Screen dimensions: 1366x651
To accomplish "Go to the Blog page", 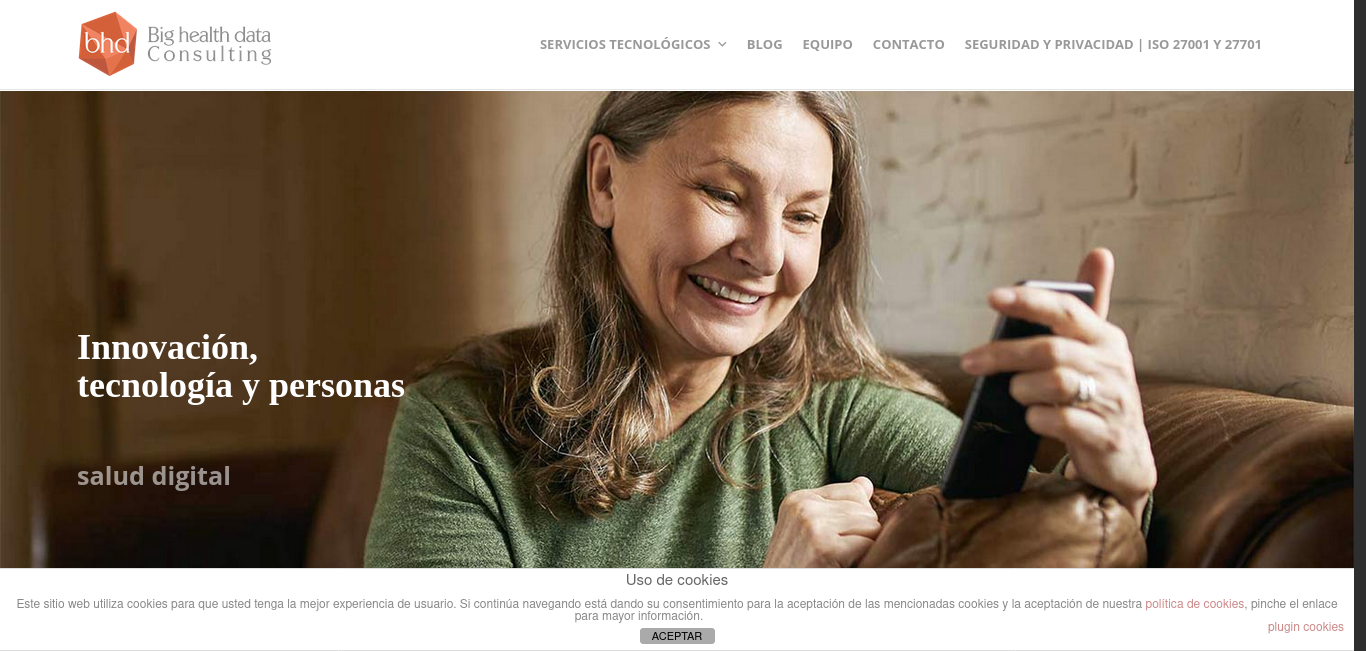I will click(x=764, y=45).
